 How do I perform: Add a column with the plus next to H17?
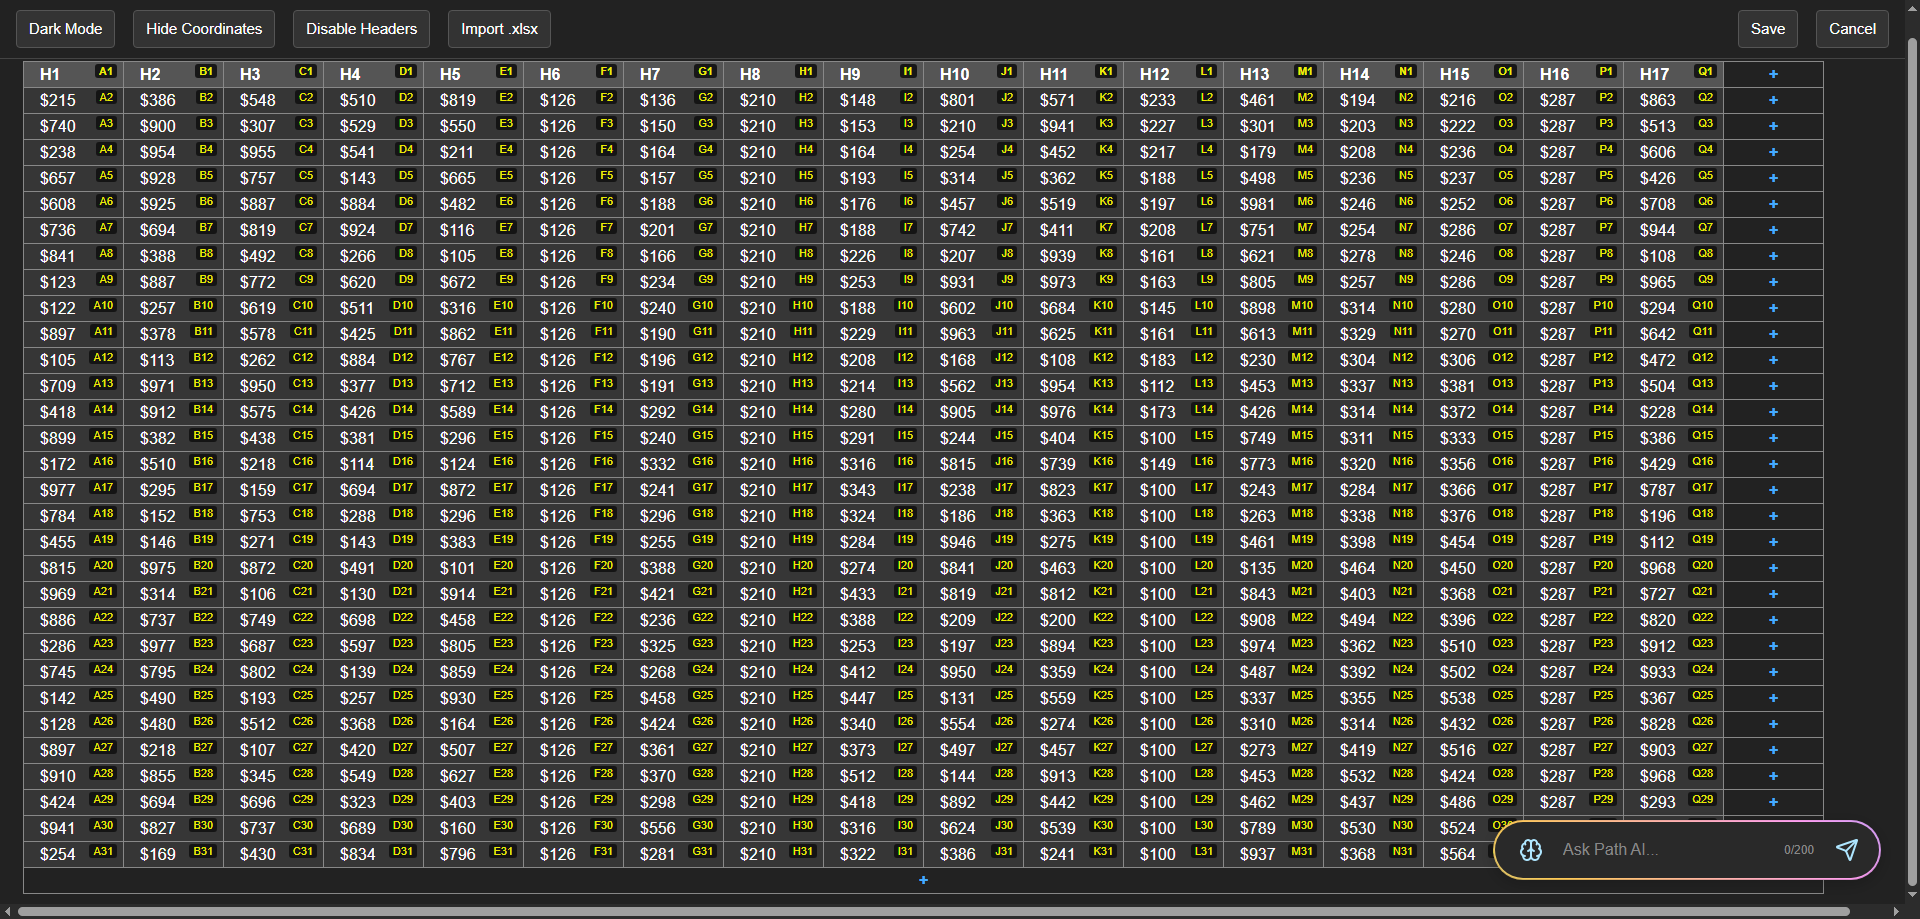pyautogui.click(x=1773, y=74)
